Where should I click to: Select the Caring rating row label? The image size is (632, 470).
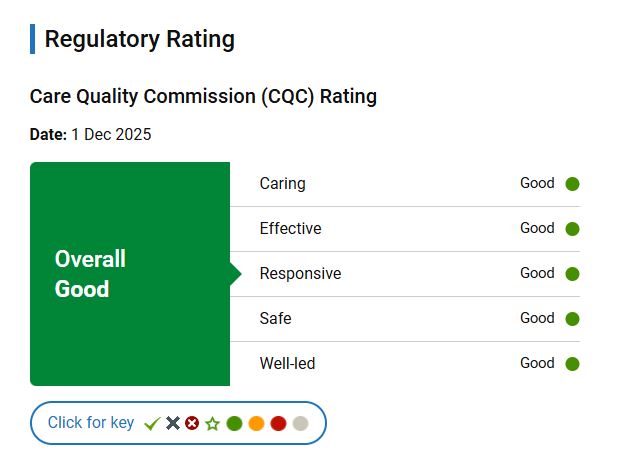click(x=282, y=184)
